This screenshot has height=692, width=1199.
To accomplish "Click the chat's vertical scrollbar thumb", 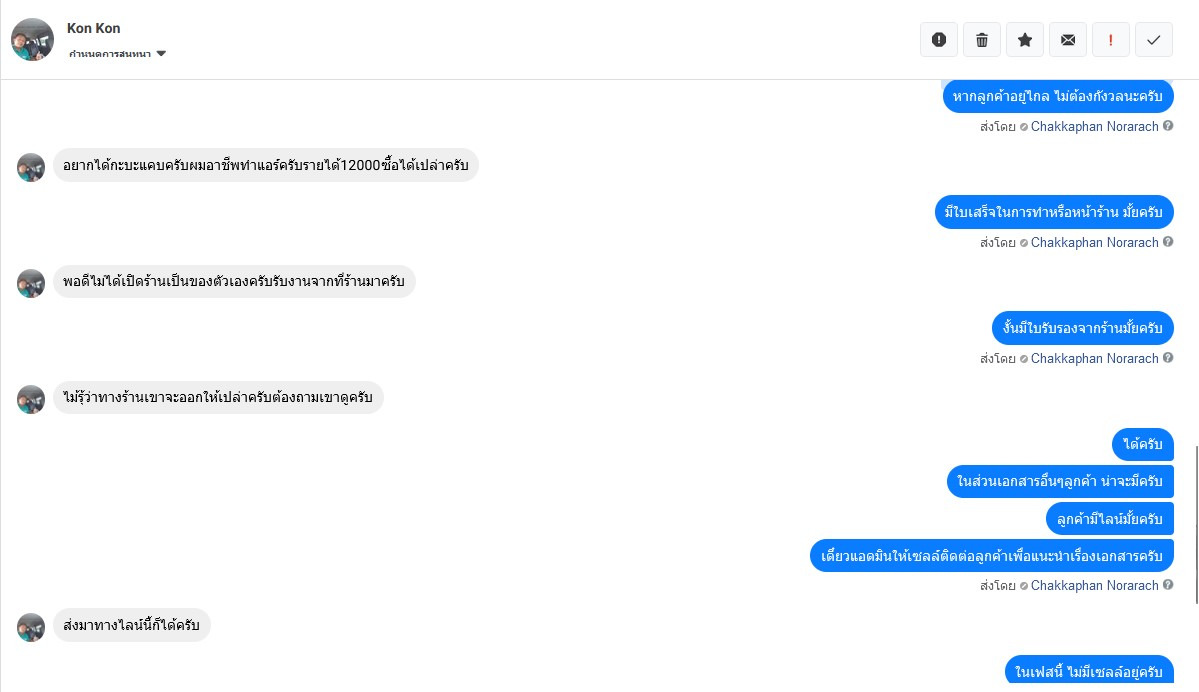I will point(1196,526).
